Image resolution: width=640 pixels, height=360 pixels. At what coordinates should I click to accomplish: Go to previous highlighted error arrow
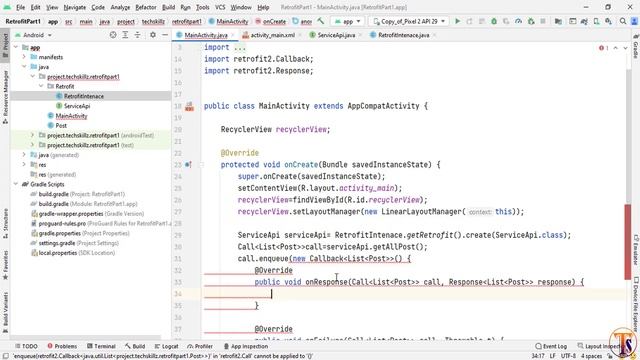[x=616, y=48]
